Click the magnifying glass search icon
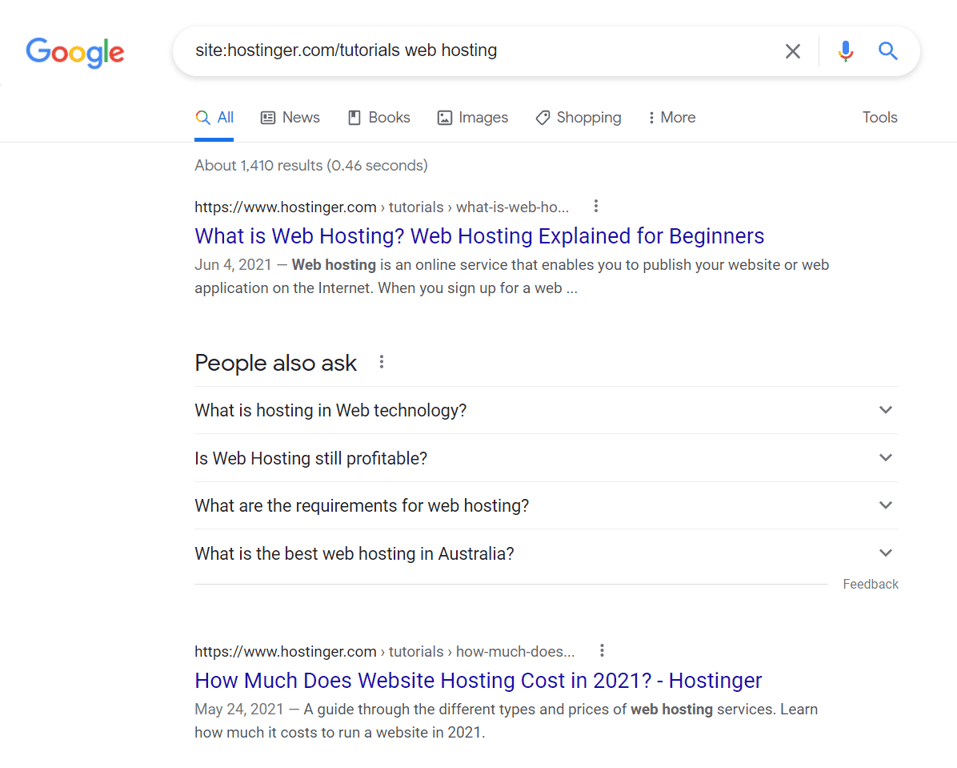 pyautogui.click(x=888, y=51)
